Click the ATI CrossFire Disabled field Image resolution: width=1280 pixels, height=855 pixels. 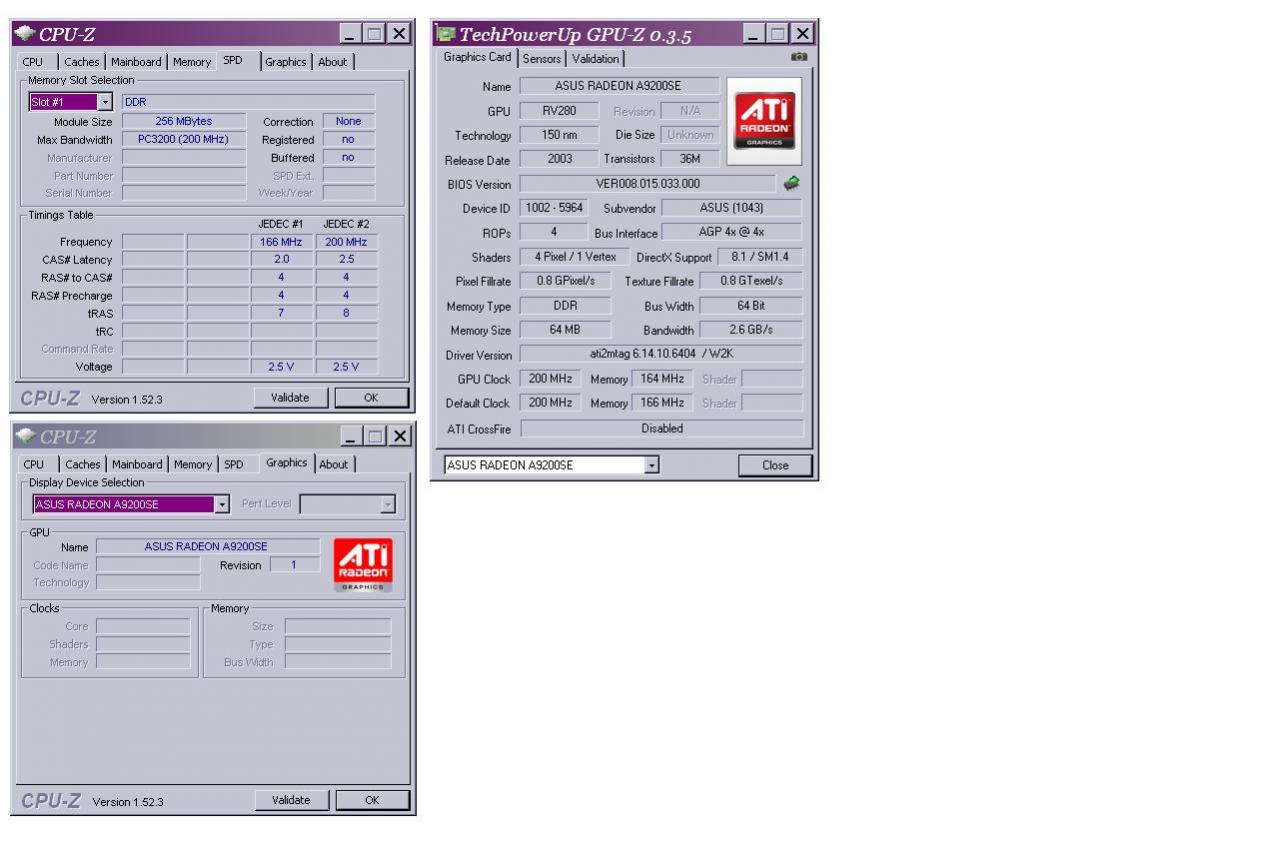[x=661, y=428]
